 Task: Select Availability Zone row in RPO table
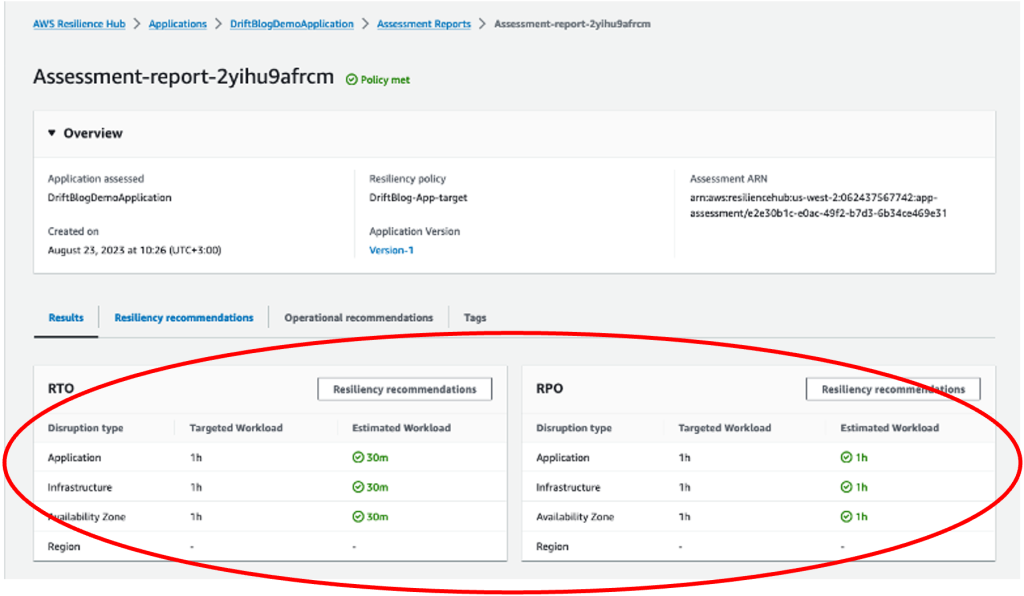759,517
